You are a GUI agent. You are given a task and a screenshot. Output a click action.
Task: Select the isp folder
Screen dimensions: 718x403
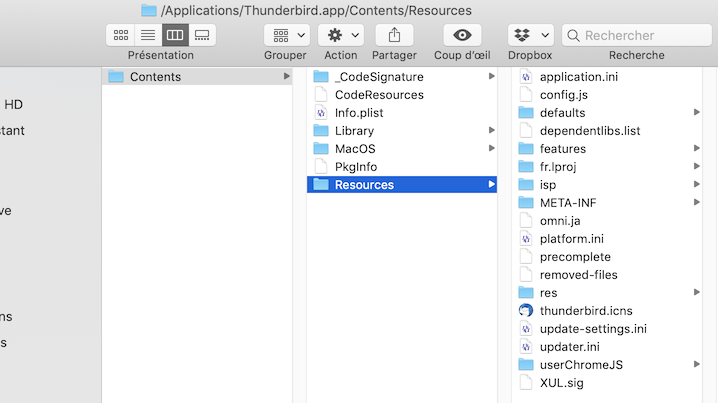(x=607, y=185)
